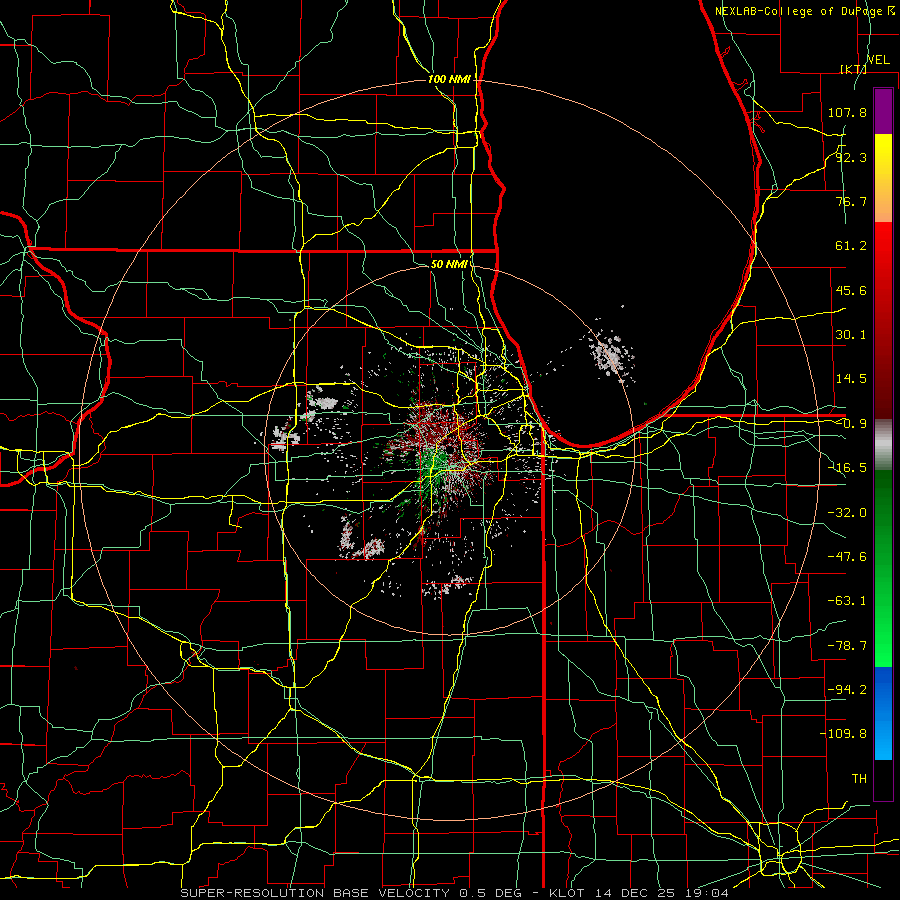Click the -0.9 velocity scale value
The image size is (900, 900).
(x=851, y=424)
